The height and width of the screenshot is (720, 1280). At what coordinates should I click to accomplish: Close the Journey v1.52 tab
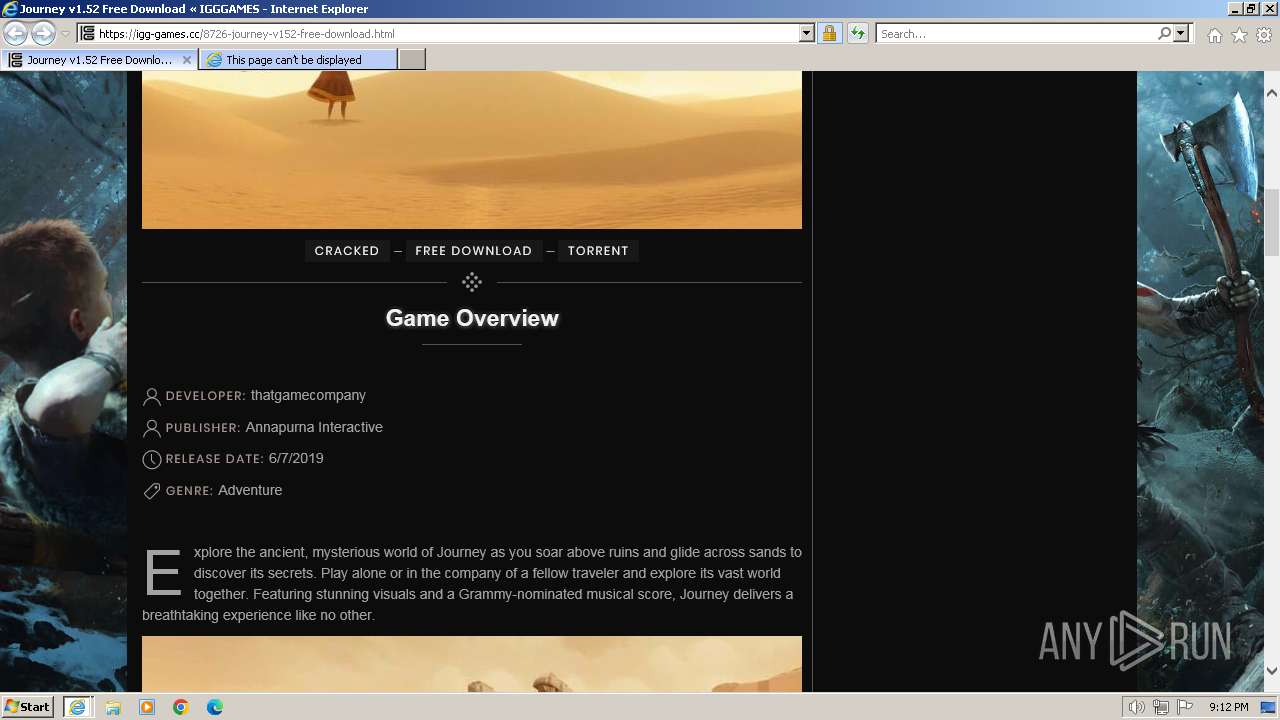click(187, 60)
